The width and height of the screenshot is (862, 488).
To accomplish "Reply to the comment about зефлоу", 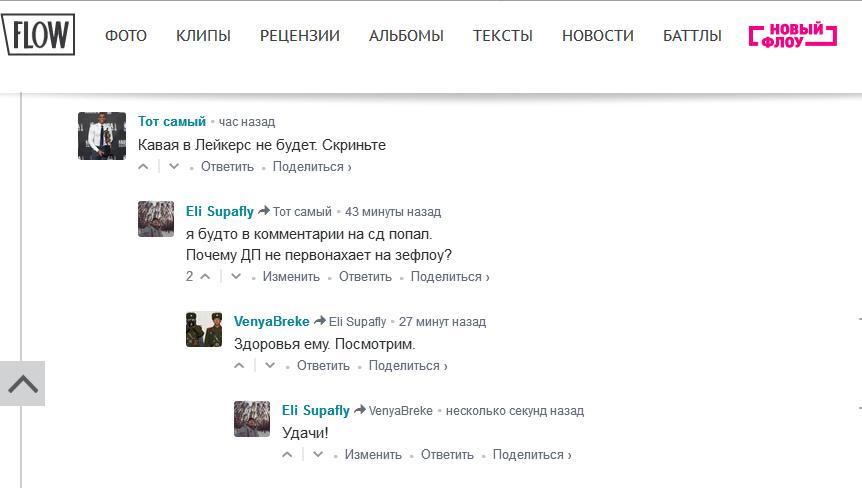I will coord(365,276).
